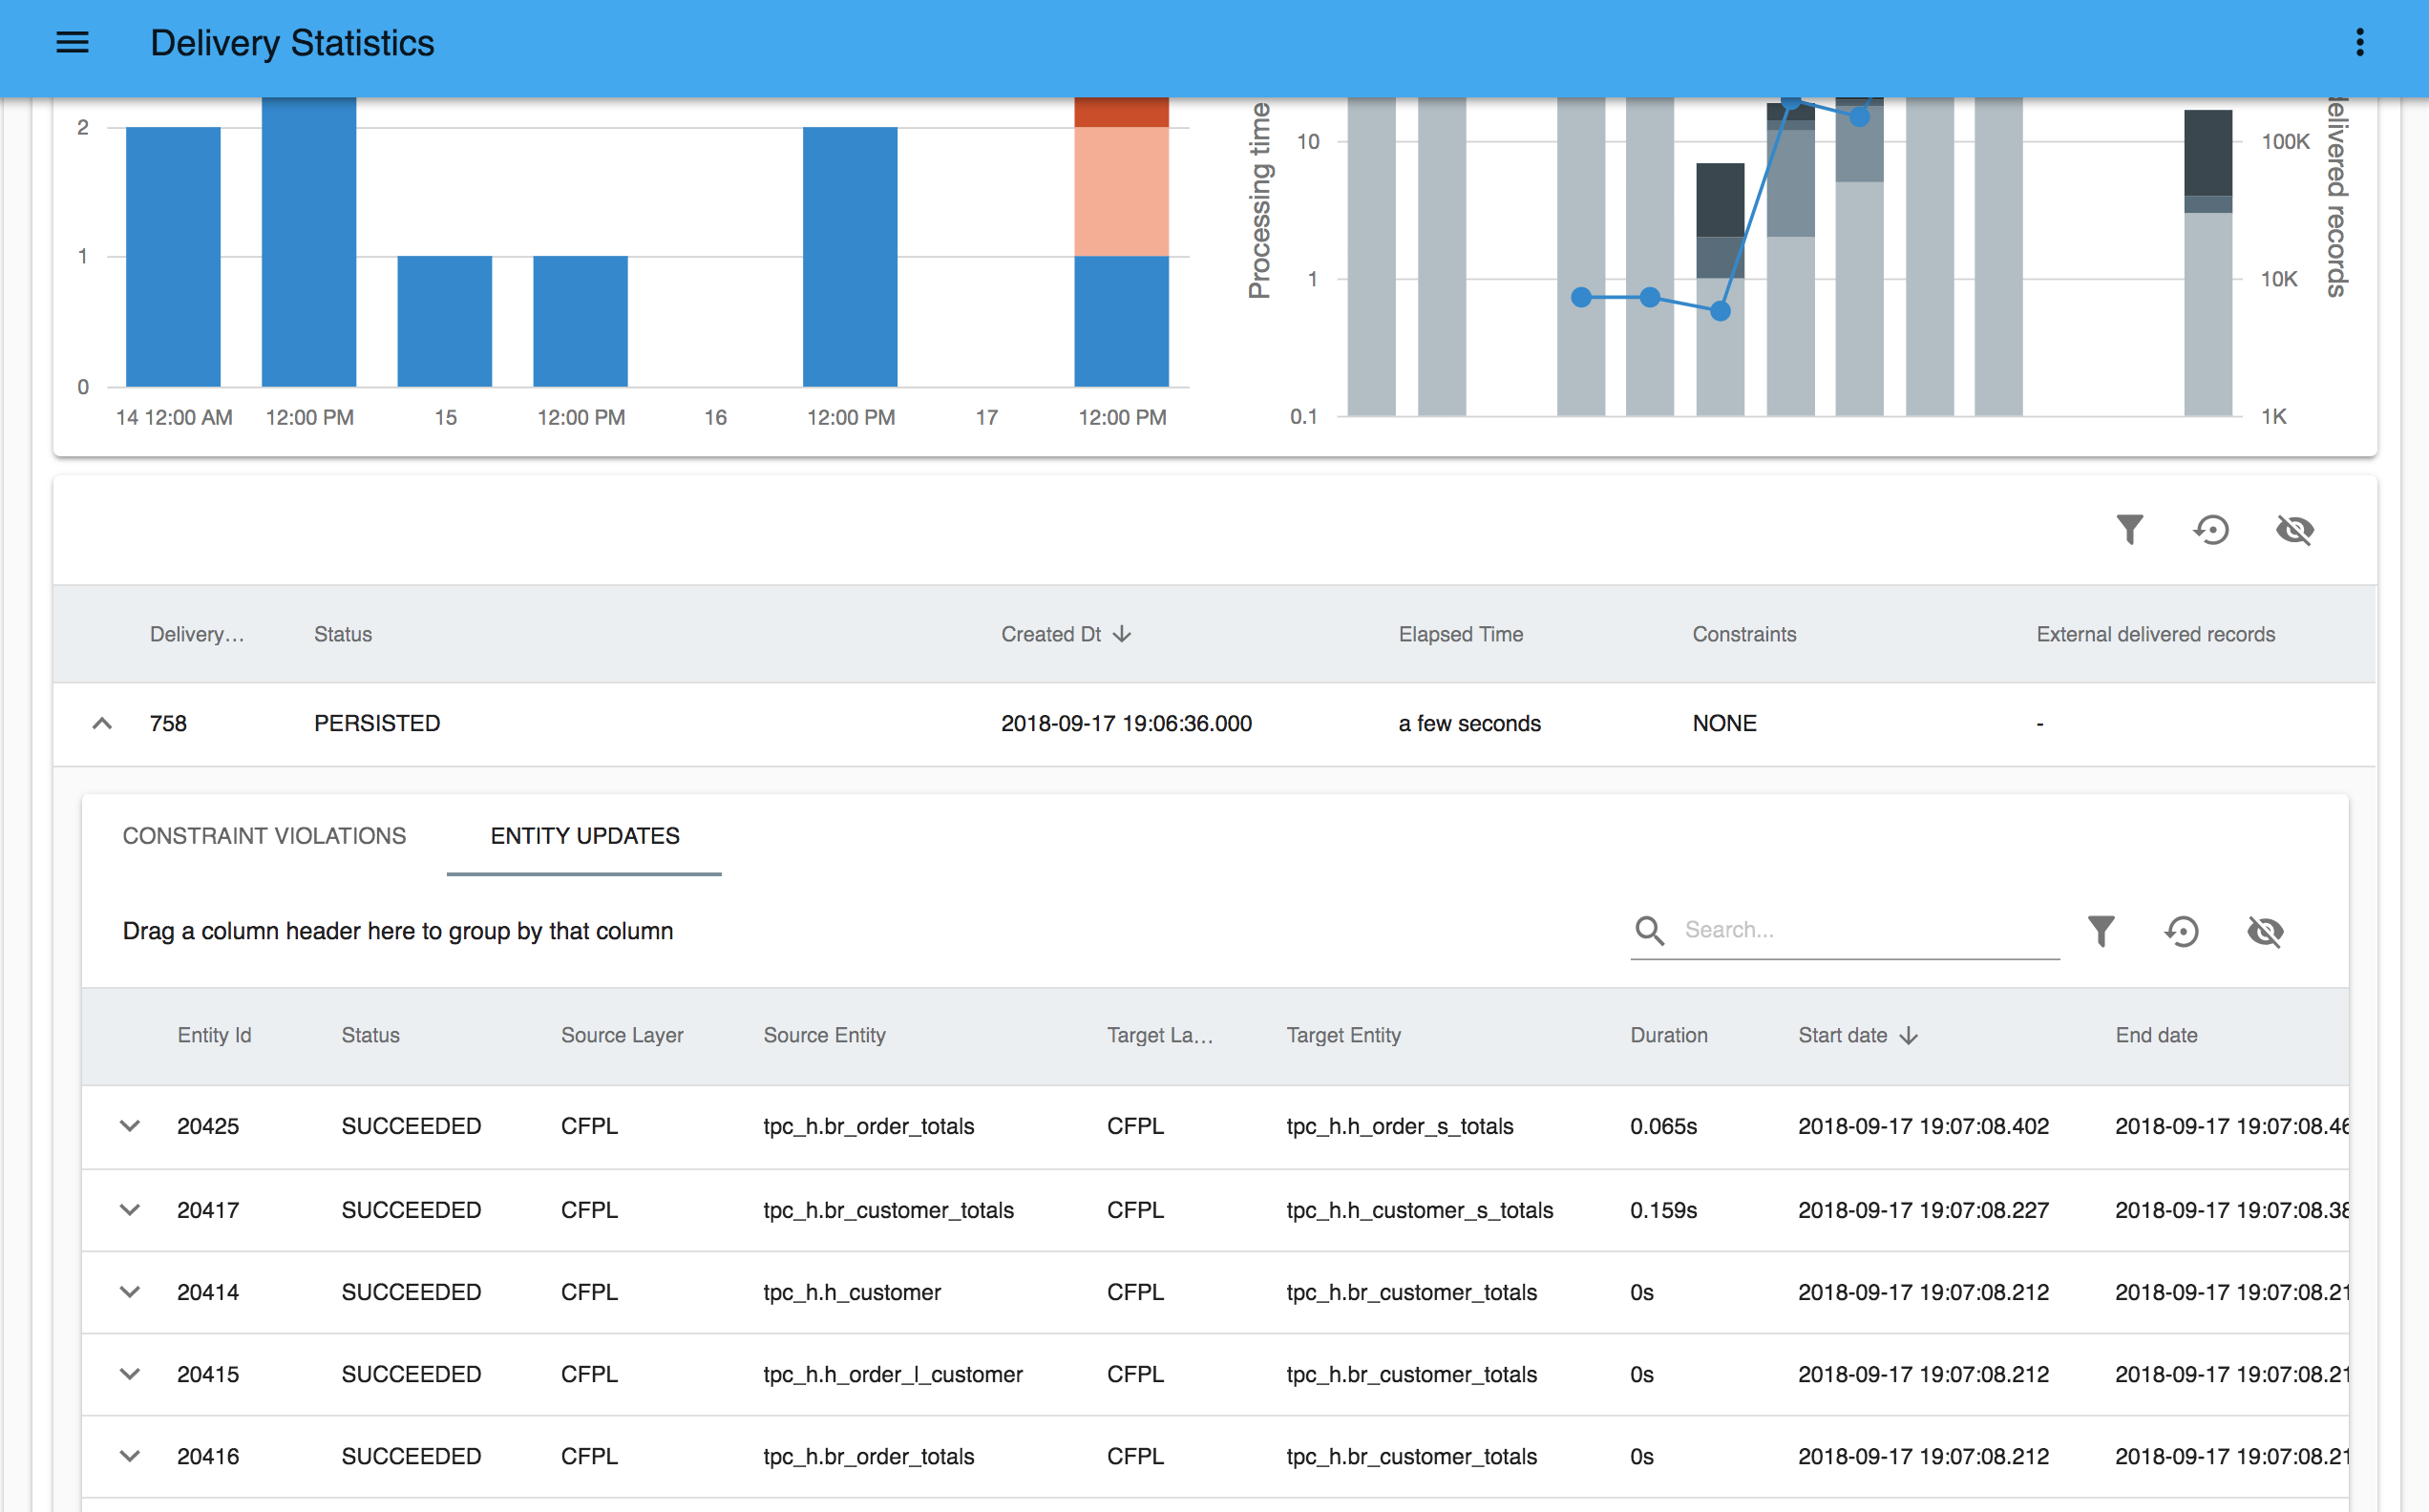
Task: Click the reset history icon in deliveries toolbar
Action: [x=2212, y=529]
